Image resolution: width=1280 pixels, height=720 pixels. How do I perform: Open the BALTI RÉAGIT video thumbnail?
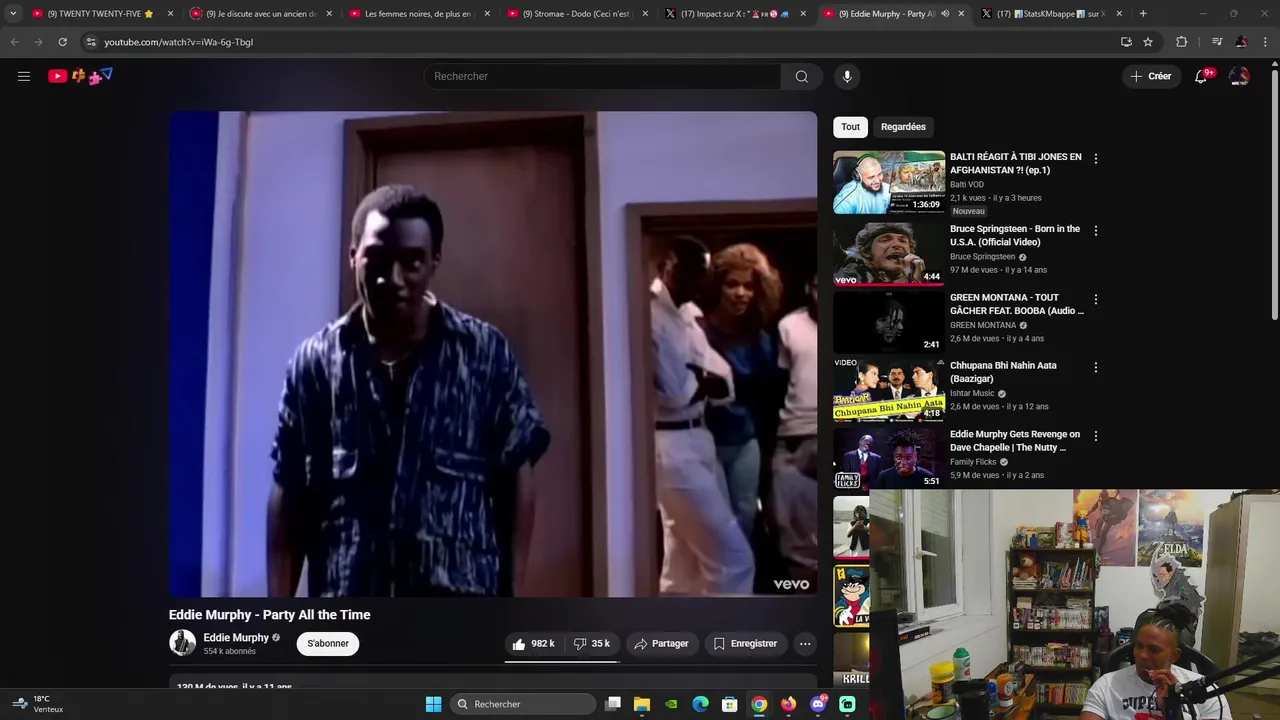pos(889,182)
